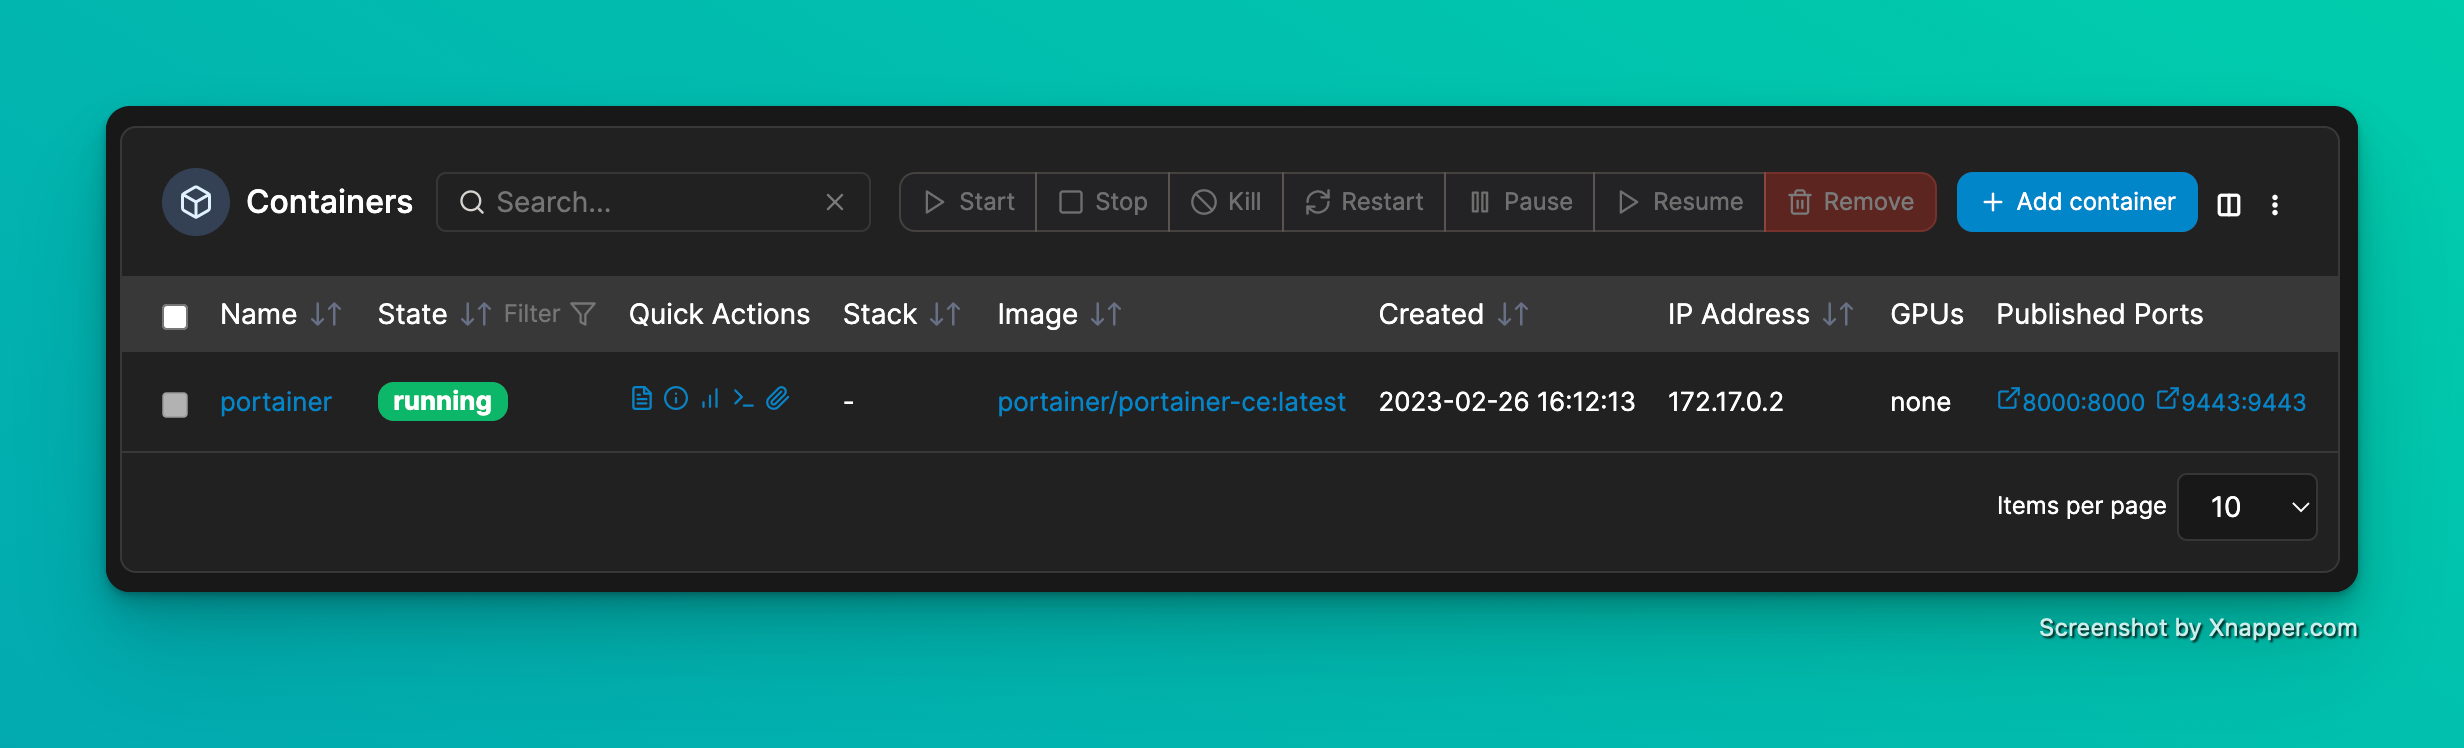This screenshot has width=2464, height=748.
Task: Open the State Filter funnel
Action: point(550,315)
